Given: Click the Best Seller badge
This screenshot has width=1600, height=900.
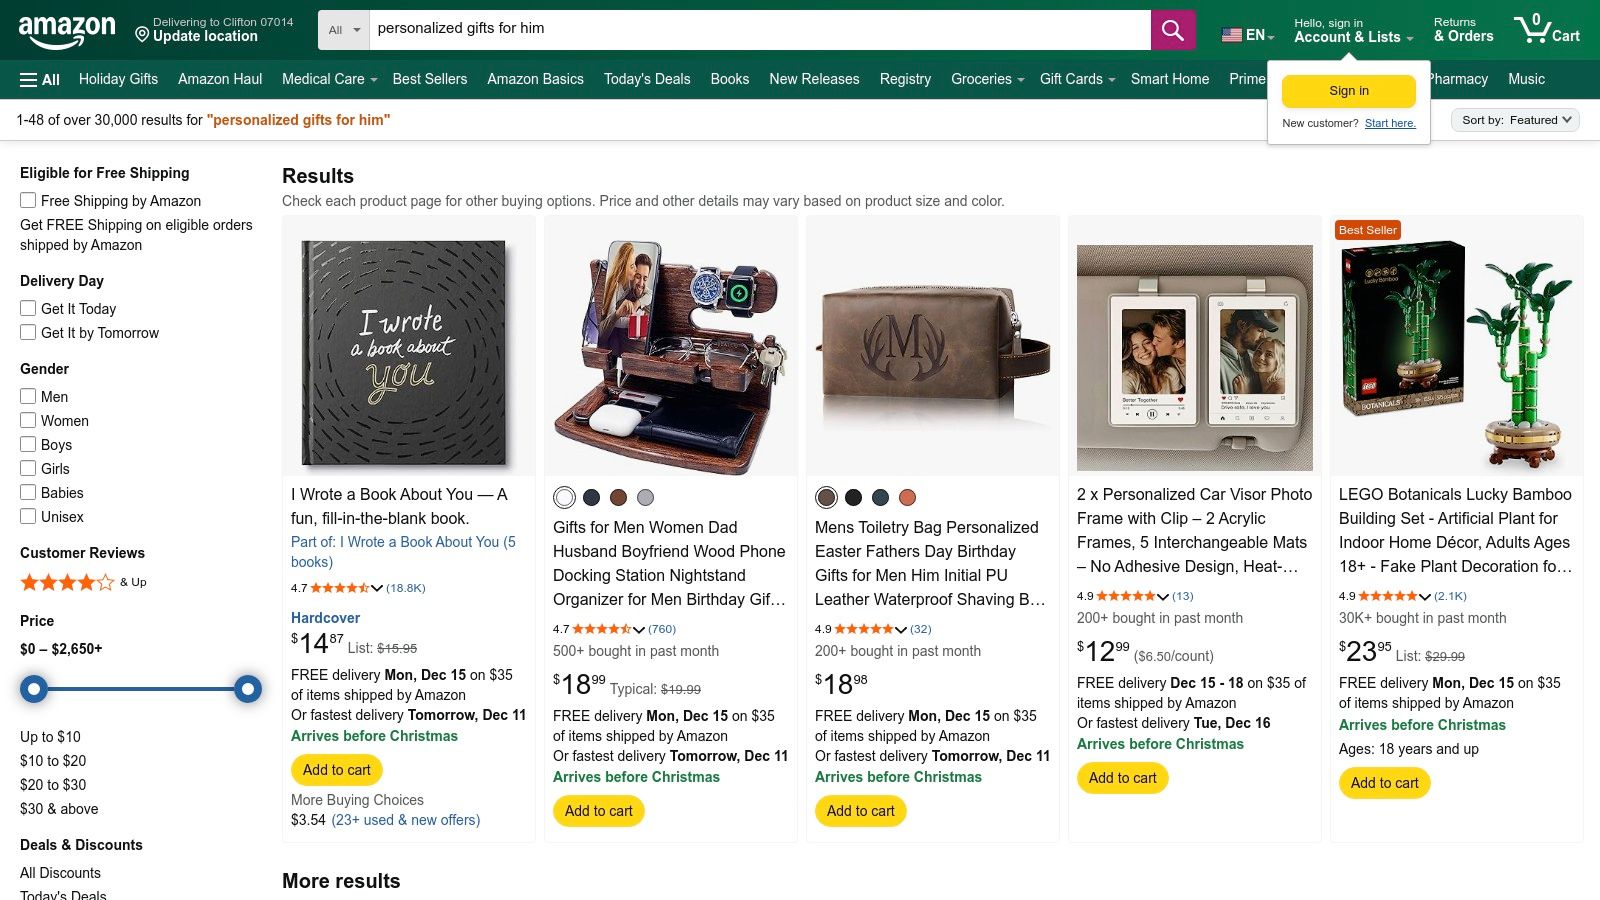Looking at the screenshot, I should [1367, 230].
